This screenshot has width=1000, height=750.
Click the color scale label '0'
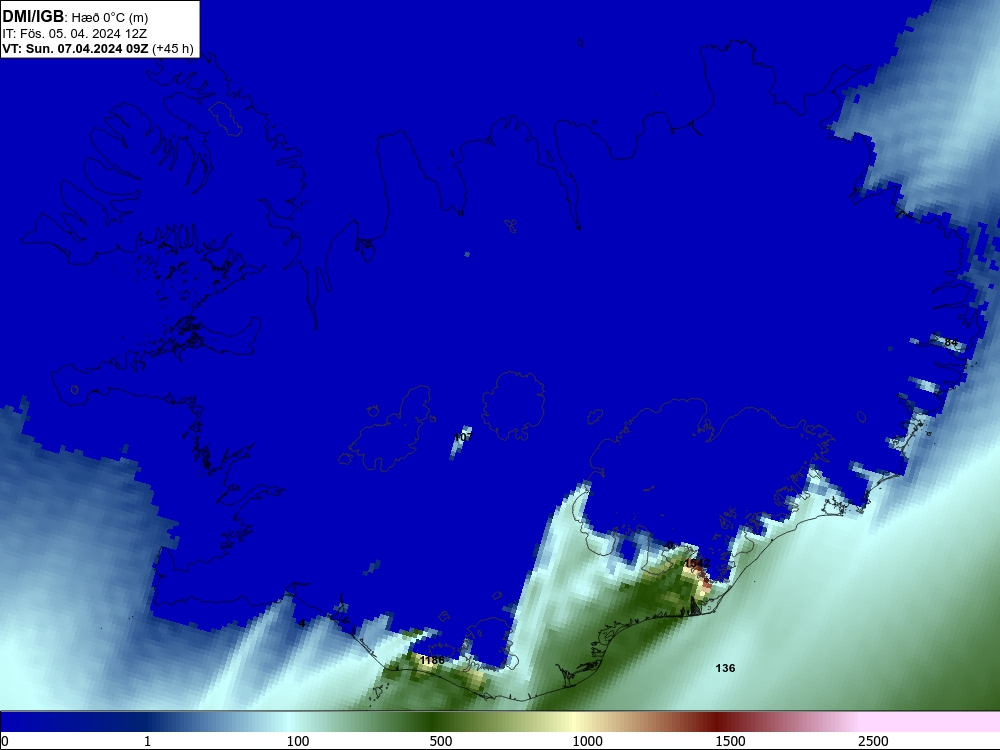[x=5, y=741]
